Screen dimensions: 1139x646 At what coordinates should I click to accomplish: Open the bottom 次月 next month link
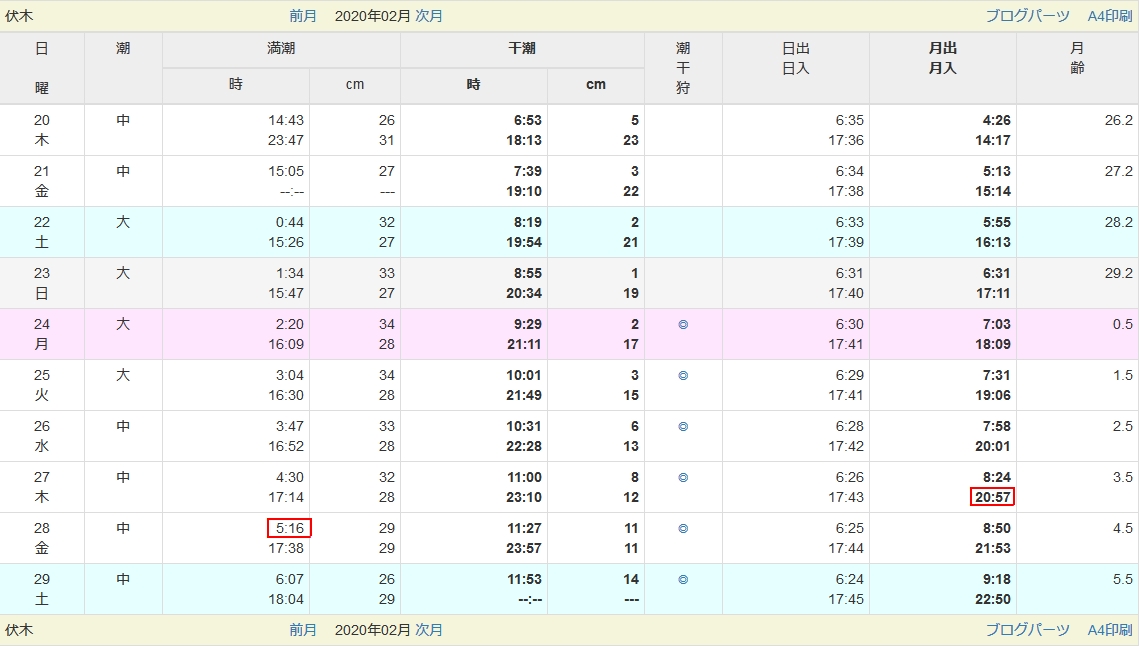[x=429, y=630]
